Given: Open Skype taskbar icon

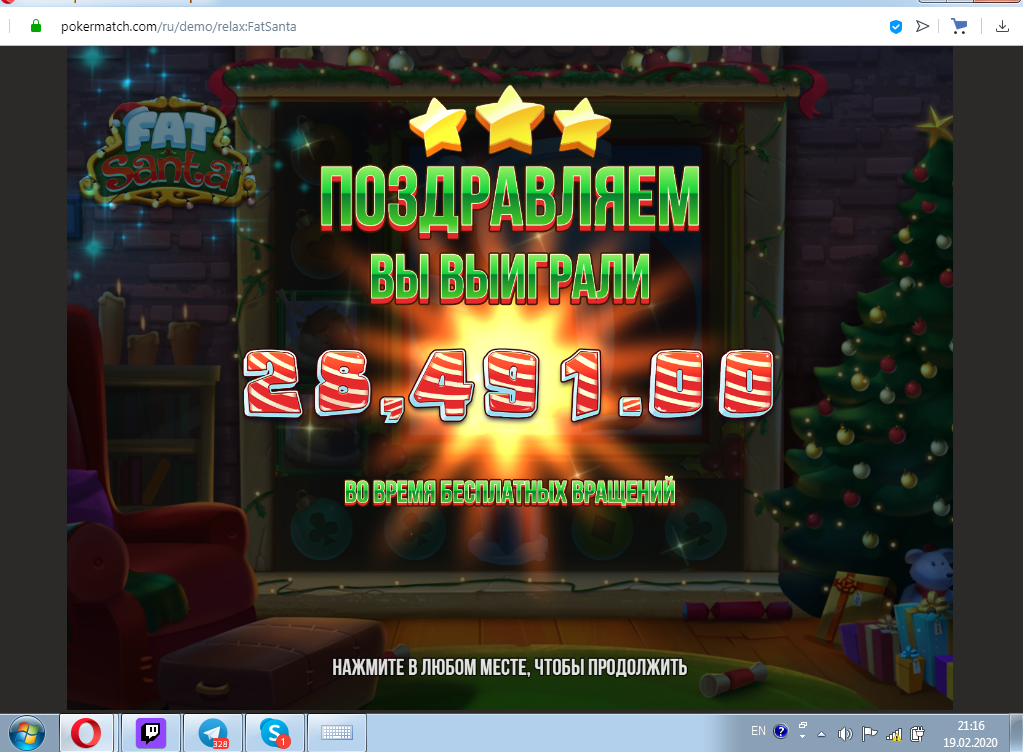Looking at the screenshot, I should click(275, 732).
